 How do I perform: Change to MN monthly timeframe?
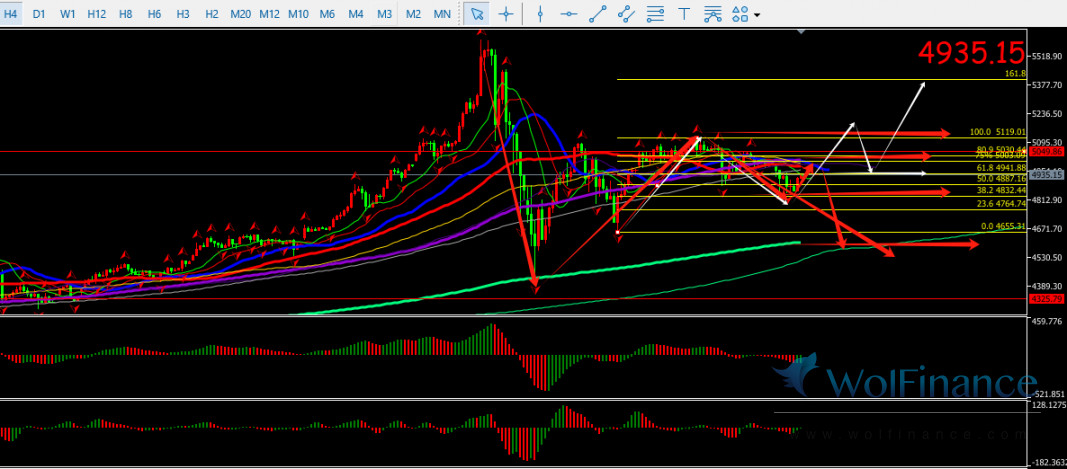point(442,14)
